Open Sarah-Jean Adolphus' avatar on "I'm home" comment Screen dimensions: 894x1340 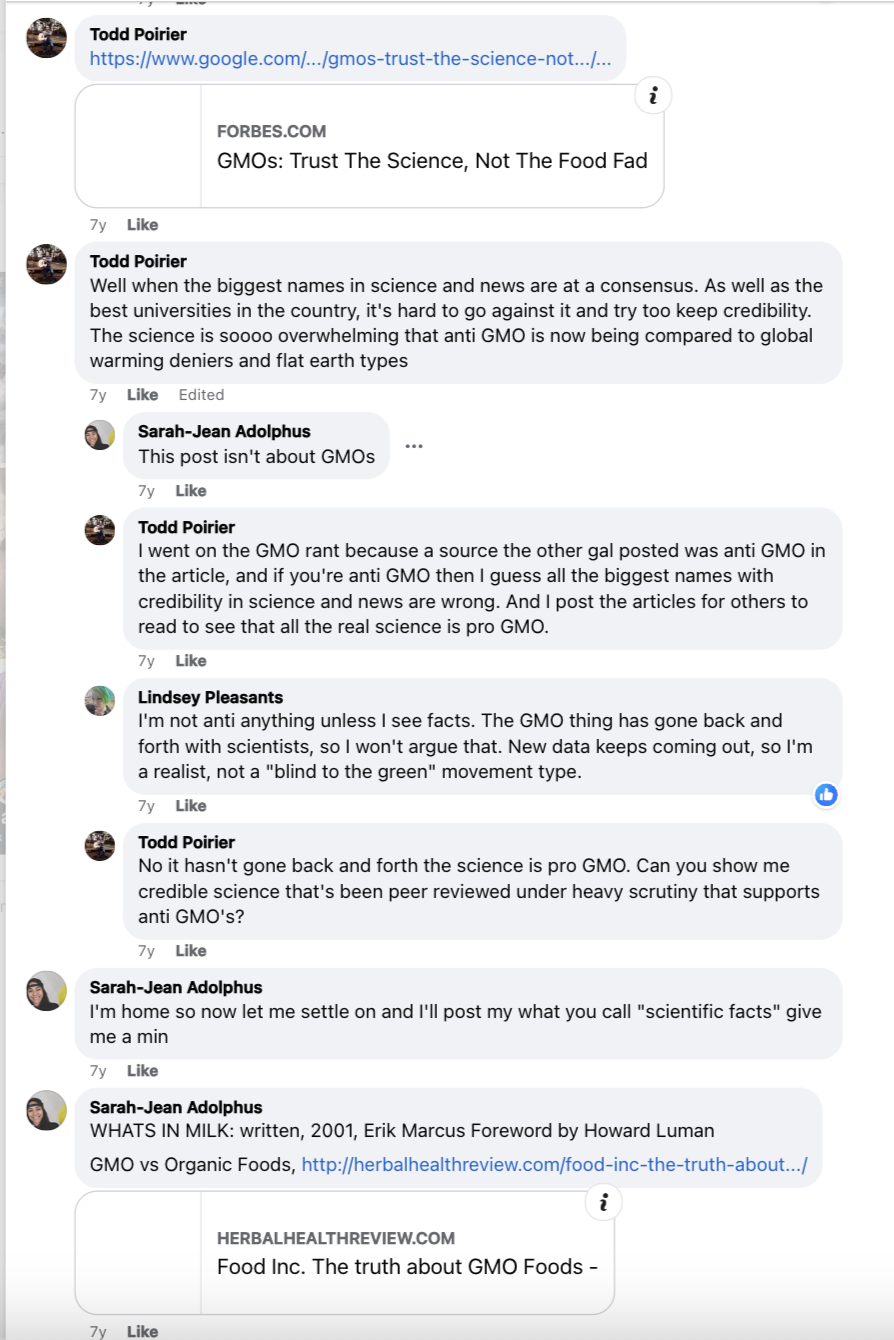click(x=46, y=991)
